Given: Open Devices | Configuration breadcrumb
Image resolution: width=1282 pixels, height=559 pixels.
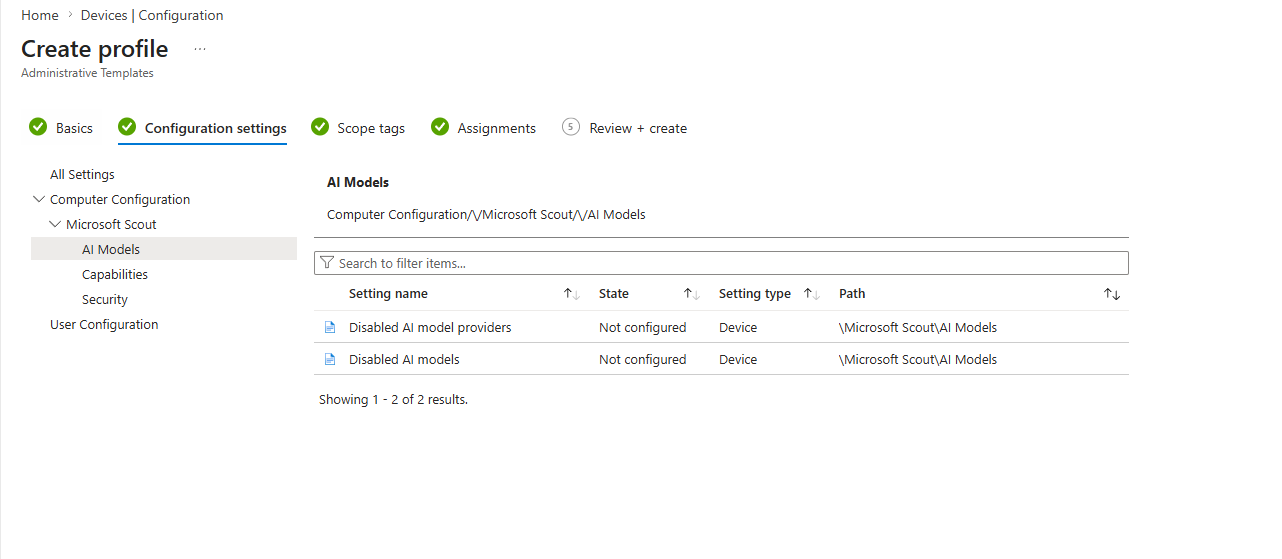Looking at the screenshot, I should (152, 15).
